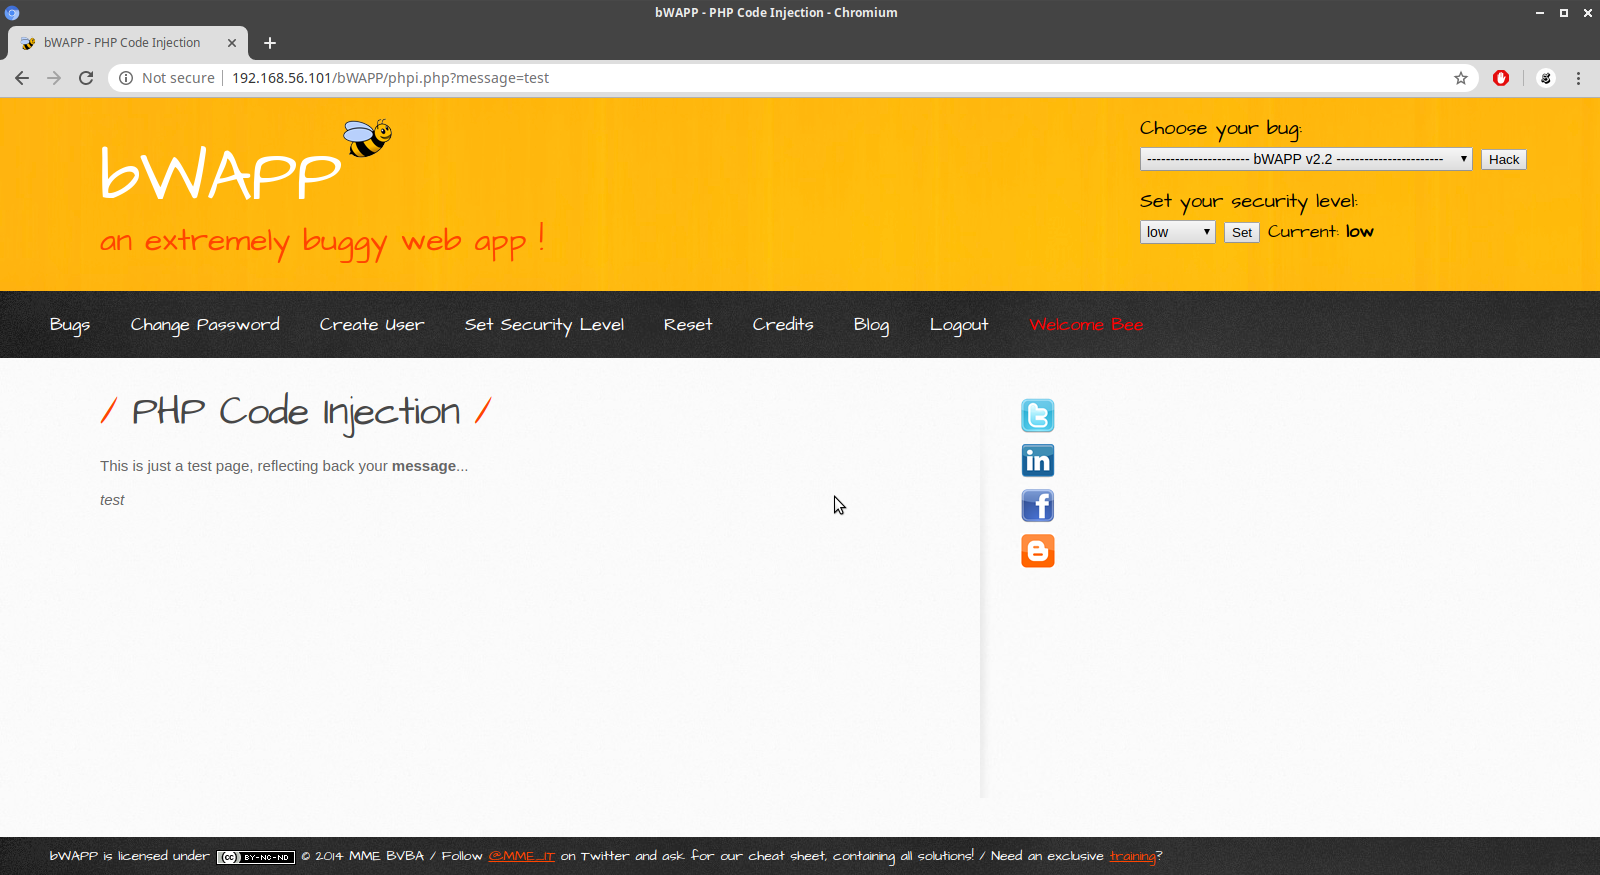Open Set Security Level menu item
1600x875 pixels.
pos(544,325)
